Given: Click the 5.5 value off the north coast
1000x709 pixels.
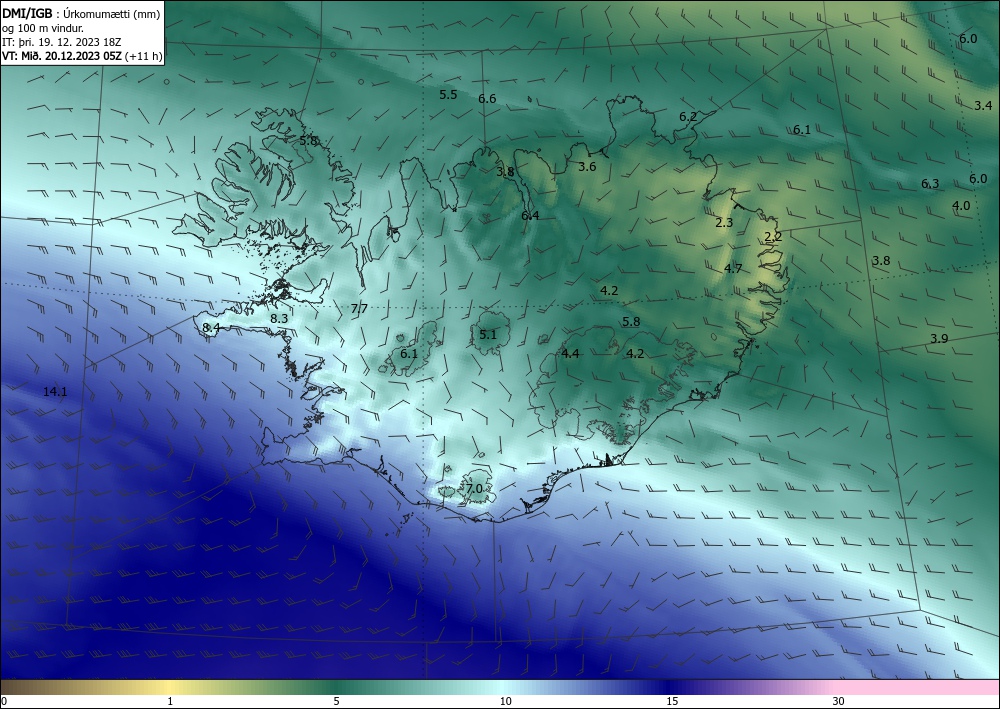Looking at the screenshot, I should click(448, 94).
